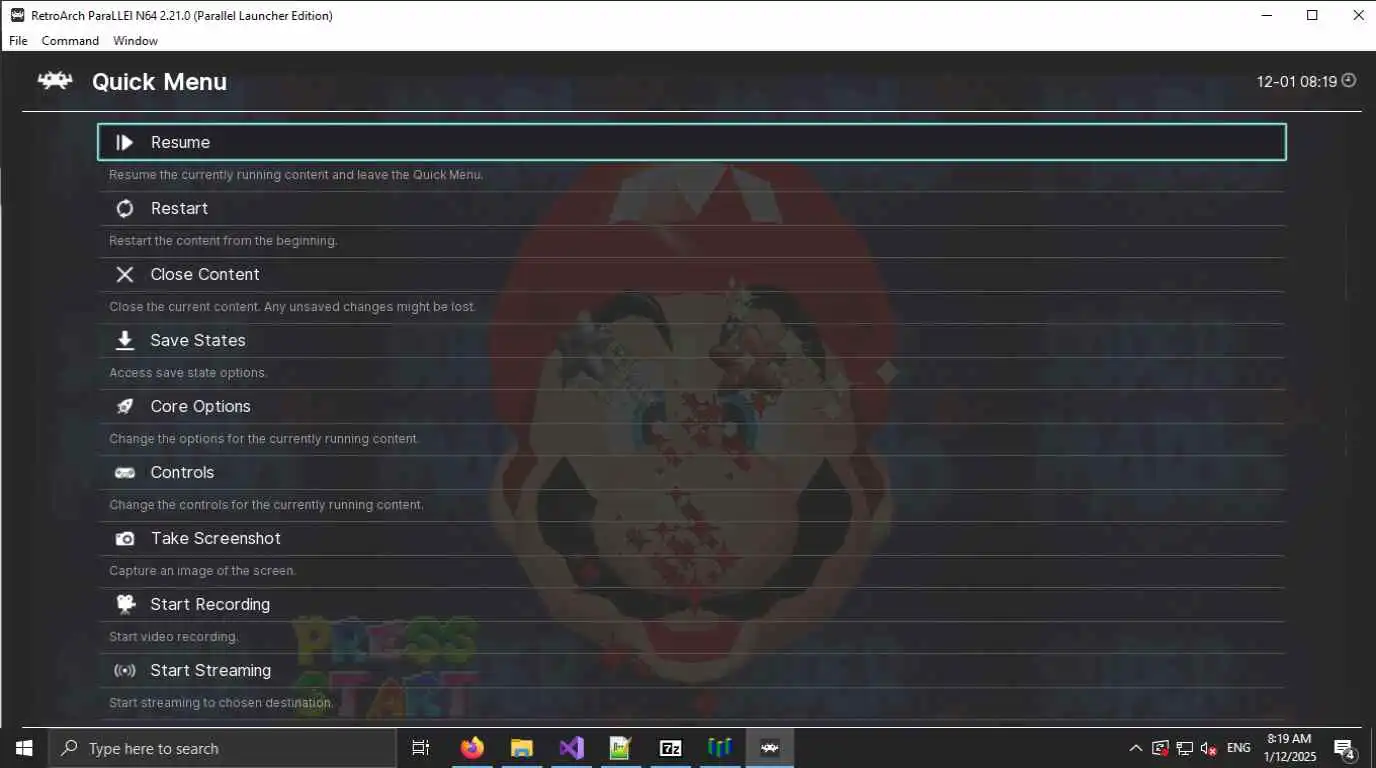Image resolution: width=1376 pixels, height=768 pixels.
Task: Click the Save States download icon
Action: tap(125, 340)
